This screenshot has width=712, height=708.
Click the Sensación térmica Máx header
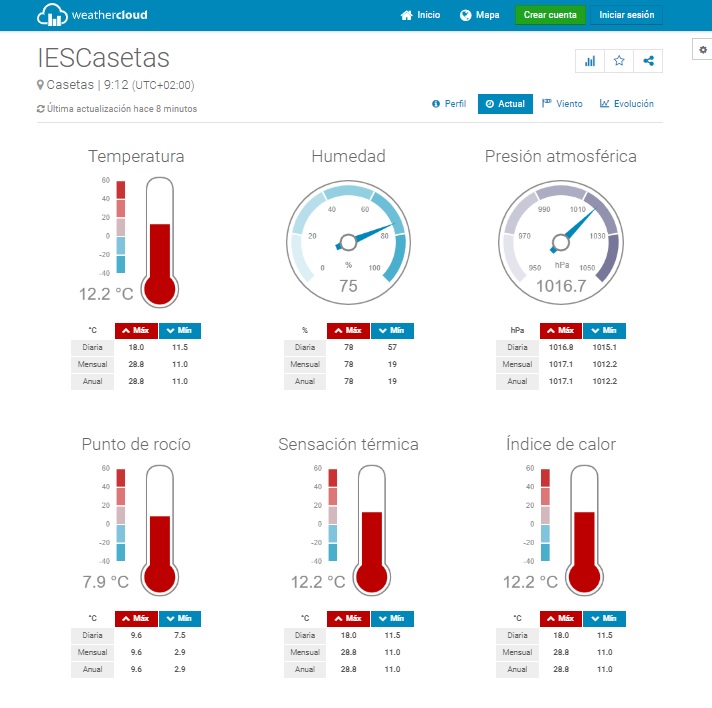(x=348, y=618)
